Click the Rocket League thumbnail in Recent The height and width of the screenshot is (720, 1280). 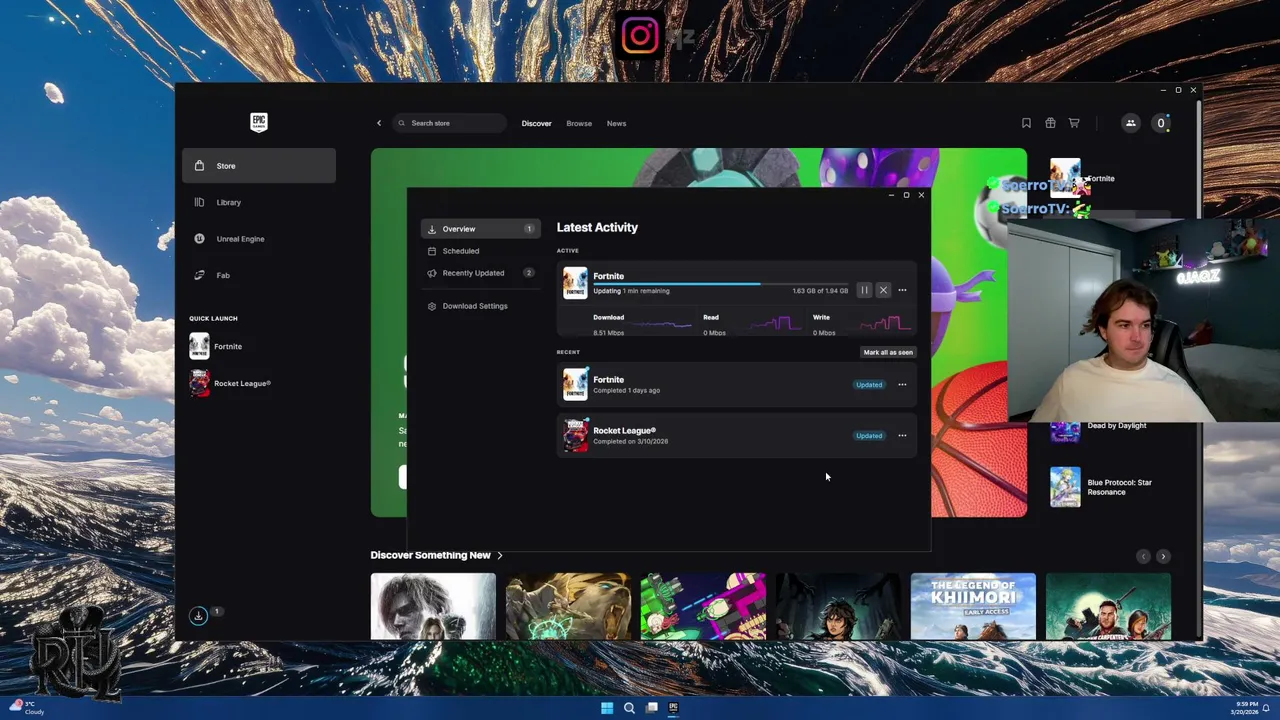point(575,435)
